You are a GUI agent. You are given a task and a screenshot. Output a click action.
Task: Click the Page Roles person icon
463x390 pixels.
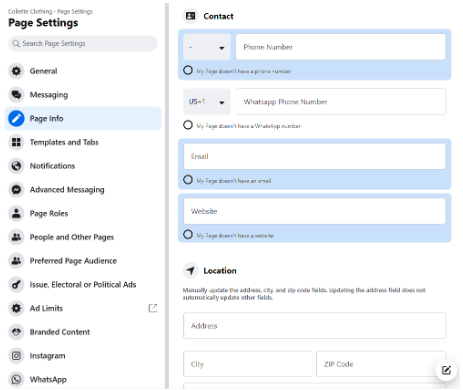point(16,213)
